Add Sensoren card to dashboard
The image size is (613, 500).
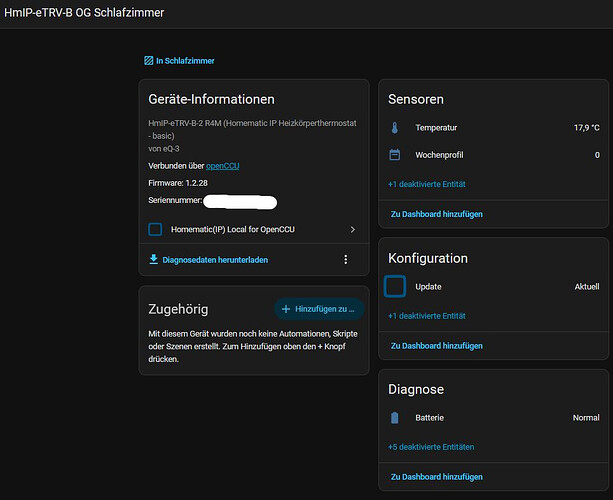coord(437,214)
